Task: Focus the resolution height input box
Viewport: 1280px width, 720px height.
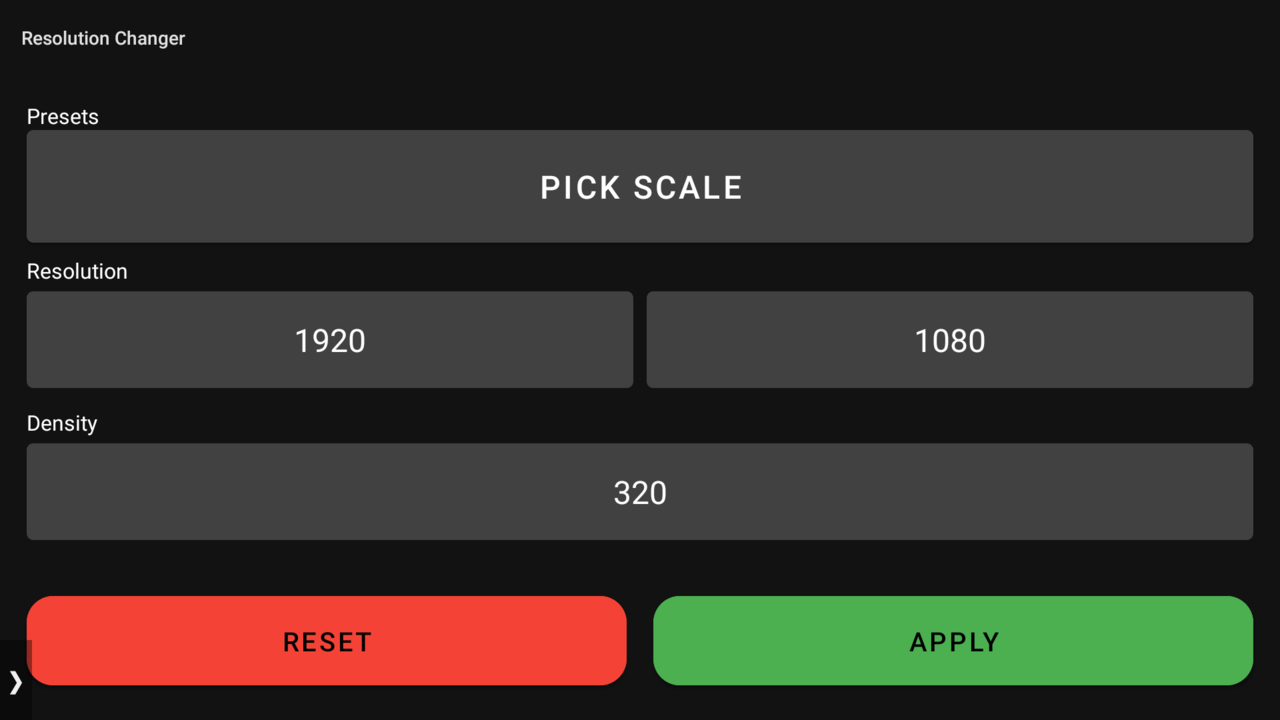Action: tap(950, 341)
